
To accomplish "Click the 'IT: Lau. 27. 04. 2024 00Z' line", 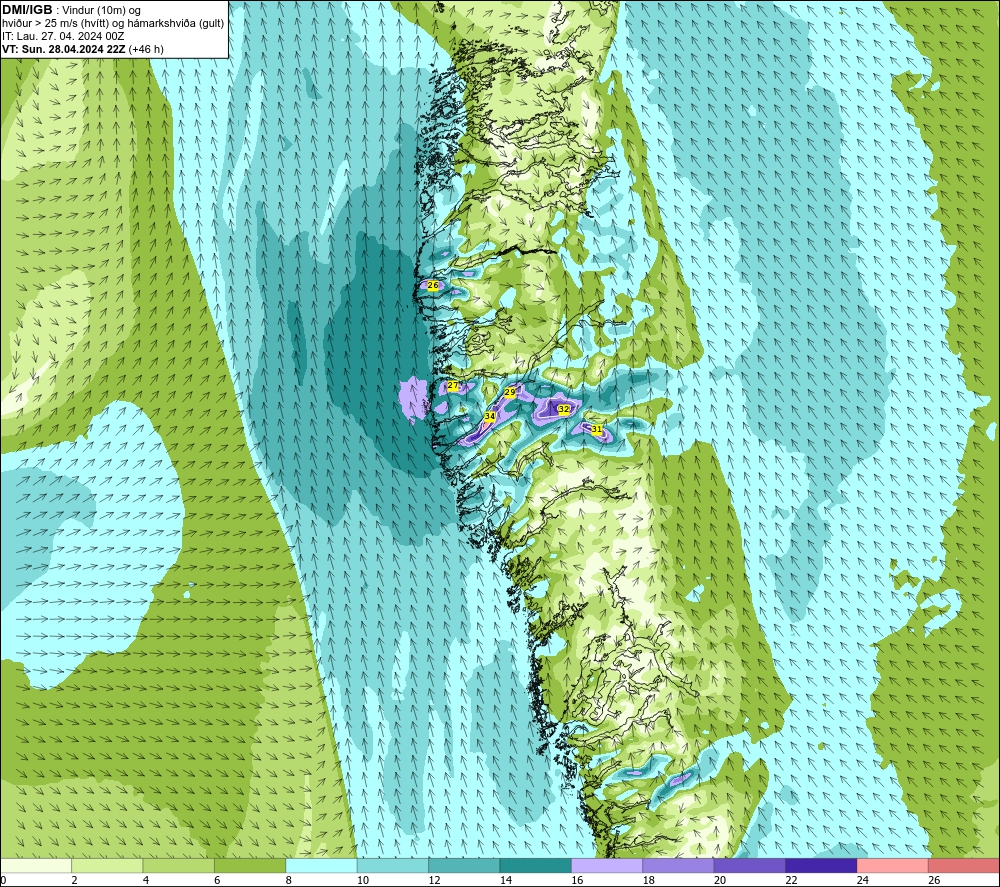I will pyautogui.click(x=63, y=36).
